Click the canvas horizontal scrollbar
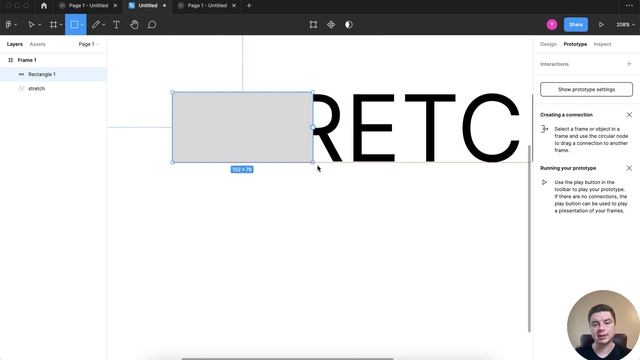Viewport: 640px width, 360px height. (x=287, y=359)
